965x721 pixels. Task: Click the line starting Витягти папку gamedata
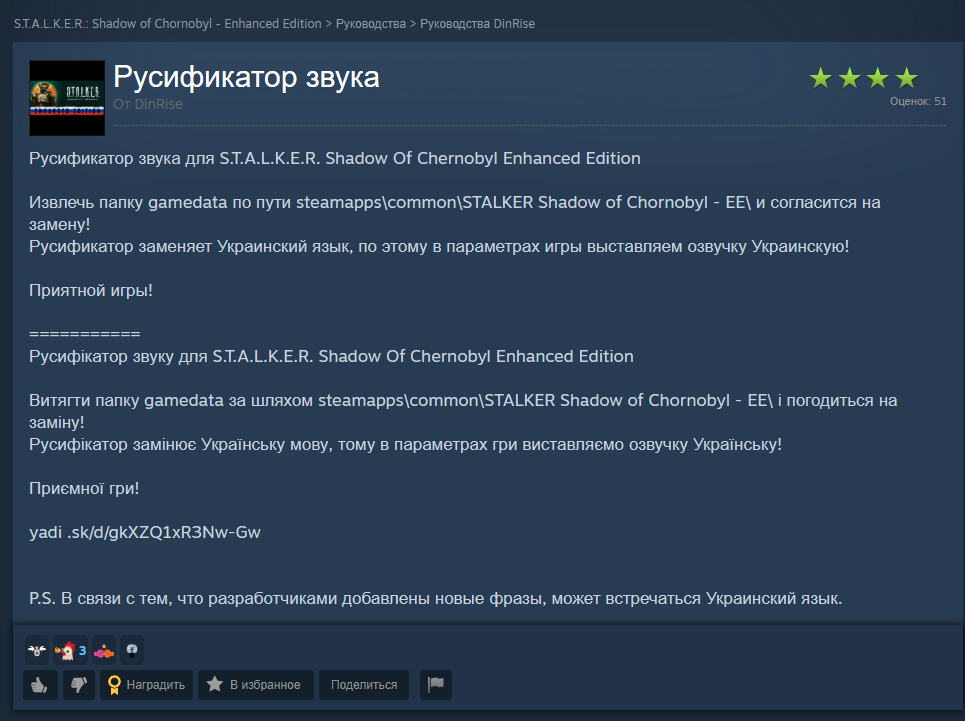pyautogui.click(x=463, y=411)
